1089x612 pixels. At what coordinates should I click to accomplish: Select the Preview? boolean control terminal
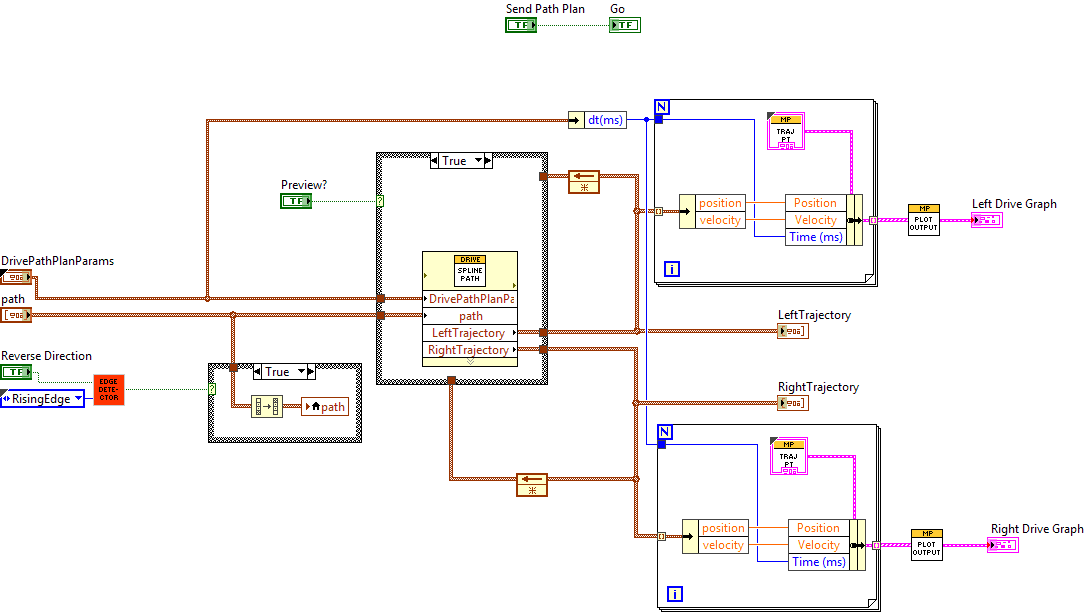(295, 201)
